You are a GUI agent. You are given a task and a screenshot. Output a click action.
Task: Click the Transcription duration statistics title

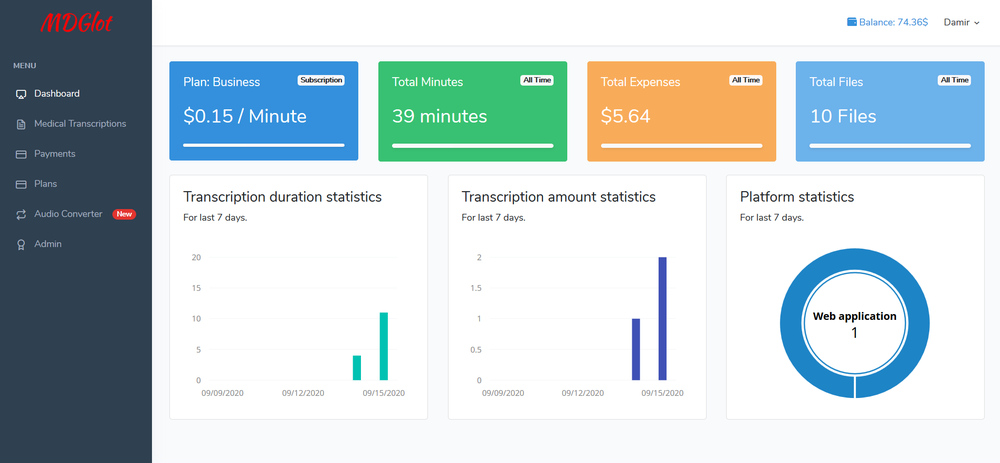click(x=283, y=196)
